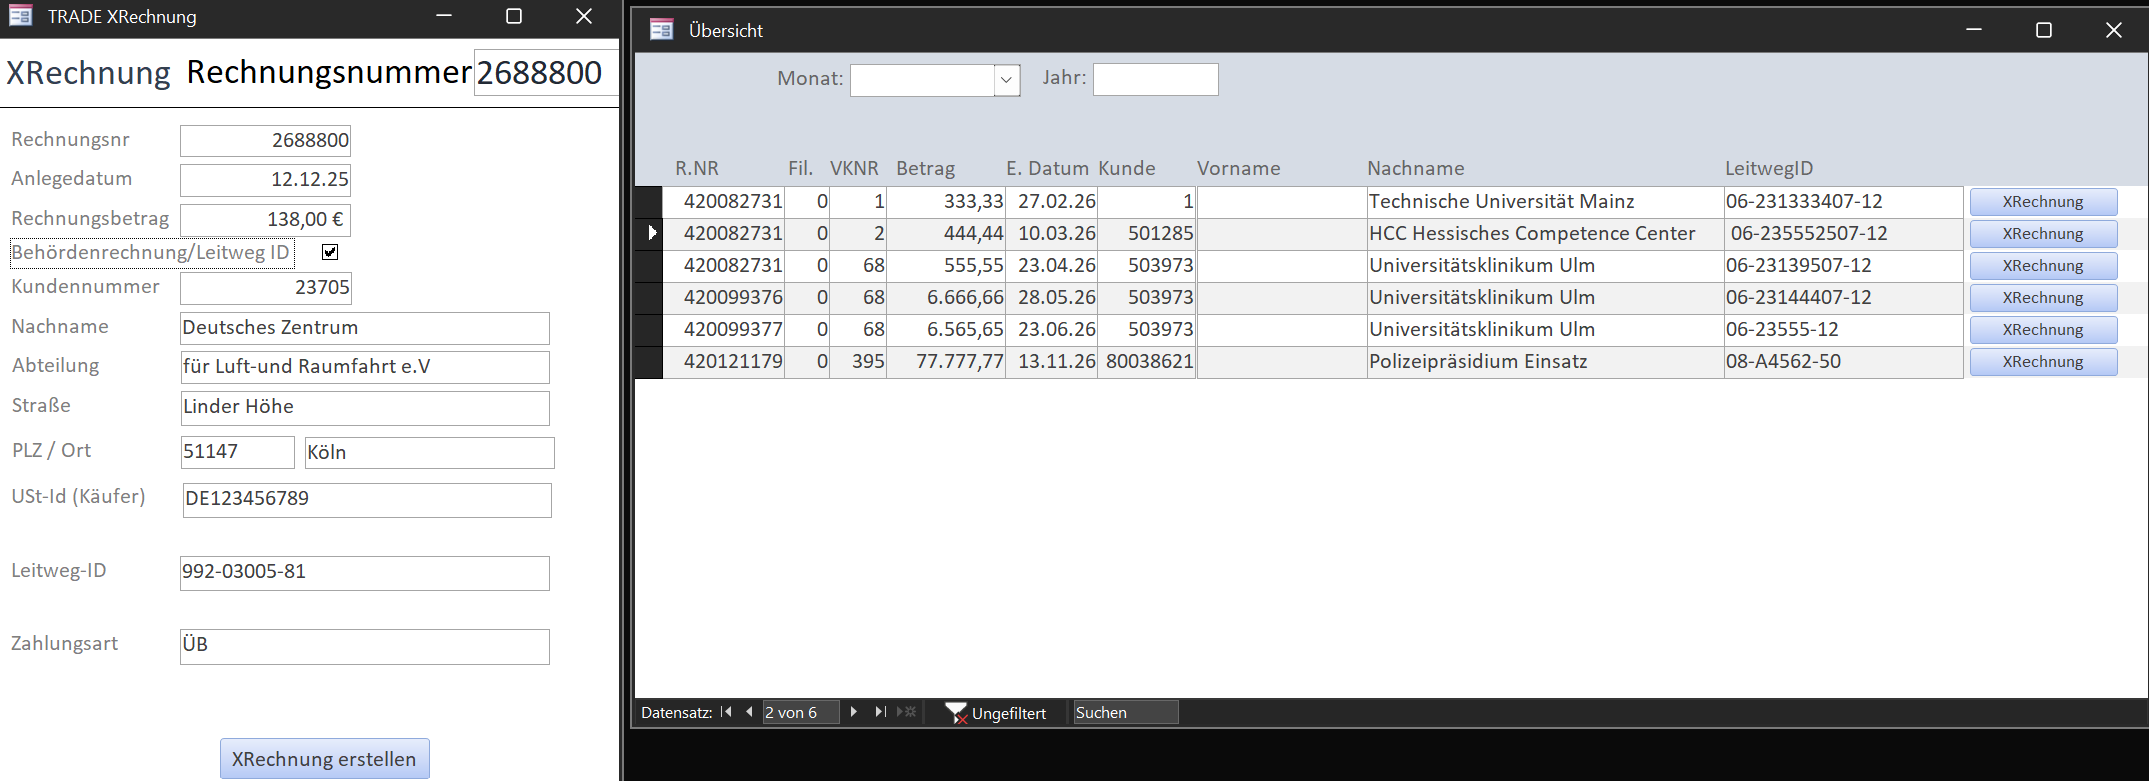The height and width of the screenshot is (781, 2149).
Task: Go to next record in Übersicht navigation
Action: tap(853, 712)
